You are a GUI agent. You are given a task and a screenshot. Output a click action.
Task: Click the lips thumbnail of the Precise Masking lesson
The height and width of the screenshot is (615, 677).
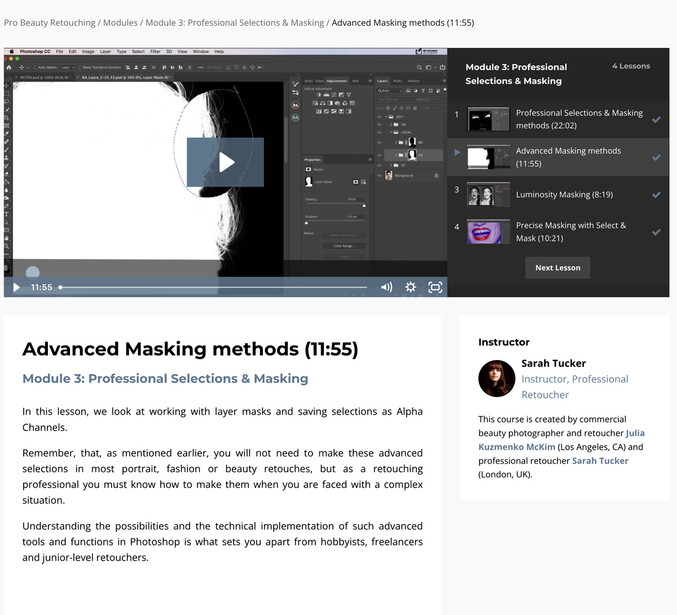488,231
